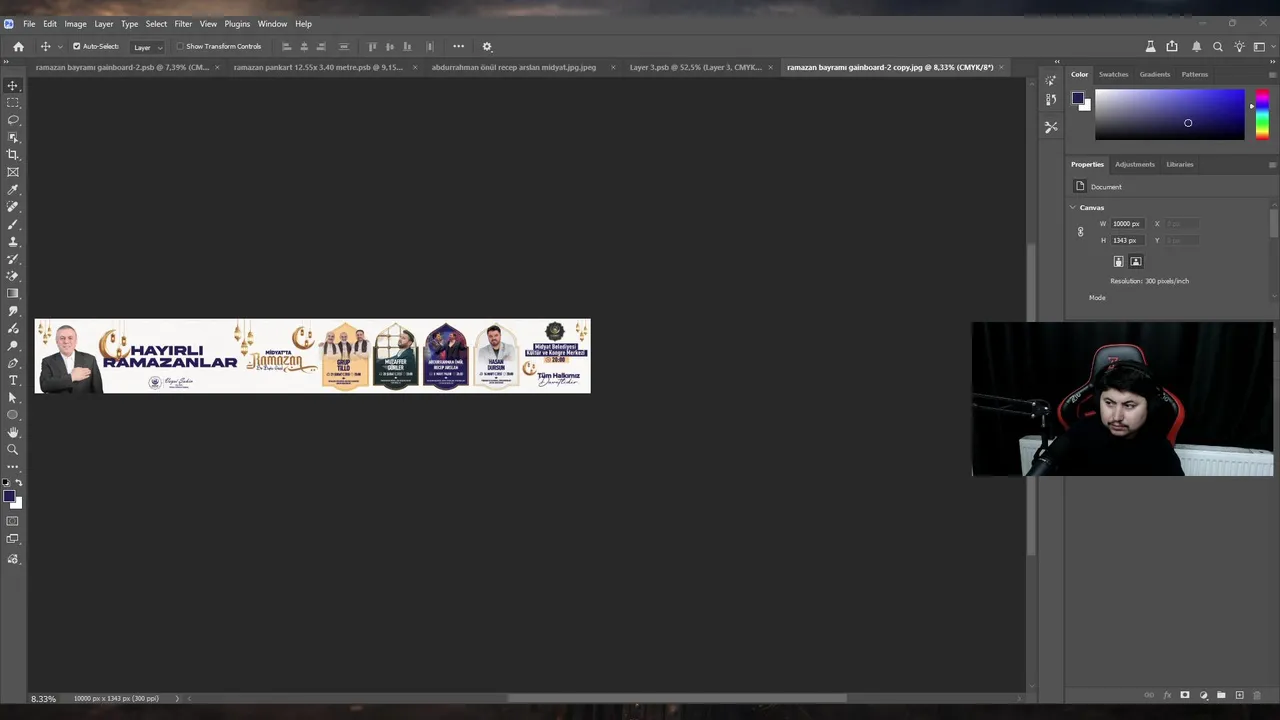The width and height of the screenshot is (1280, 720).
Task: Open the Image menu
Action: (76, 23)
